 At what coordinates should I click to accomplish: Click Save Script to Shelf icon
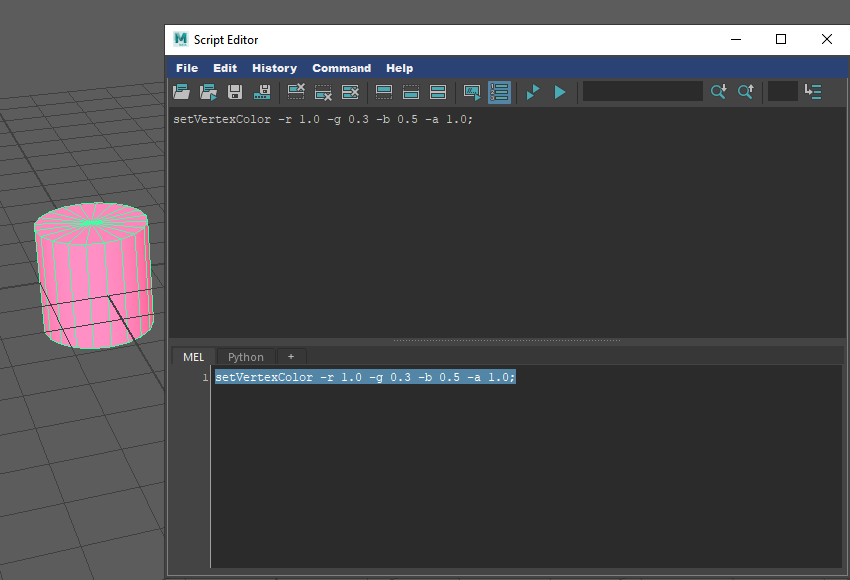[263, 92]
